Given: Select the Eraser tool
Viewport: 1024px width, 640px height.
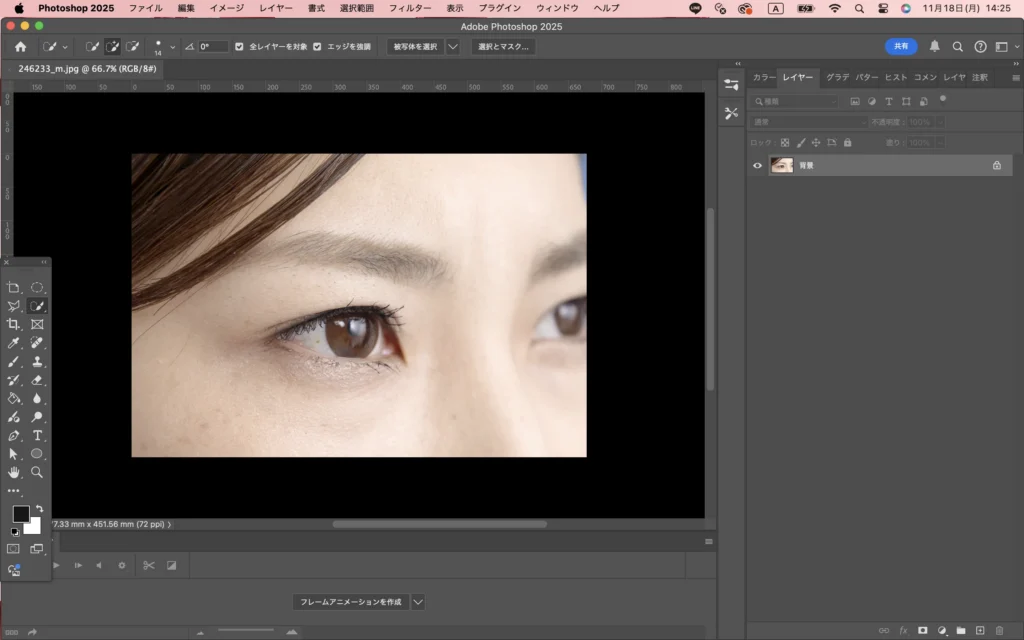Looking at the screenshot, I should [x=37, y=380].
